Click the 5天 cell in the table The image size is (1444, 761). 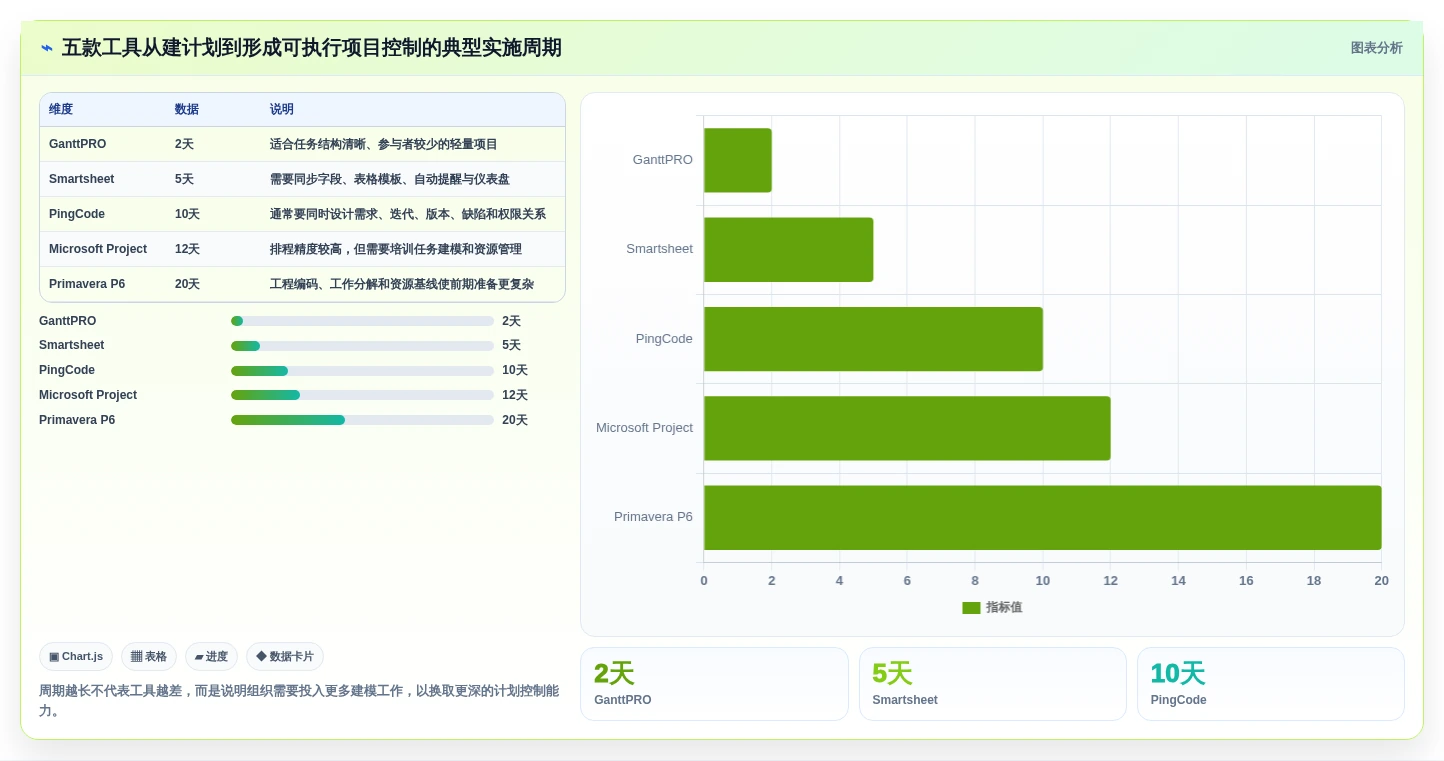[184, 179]
